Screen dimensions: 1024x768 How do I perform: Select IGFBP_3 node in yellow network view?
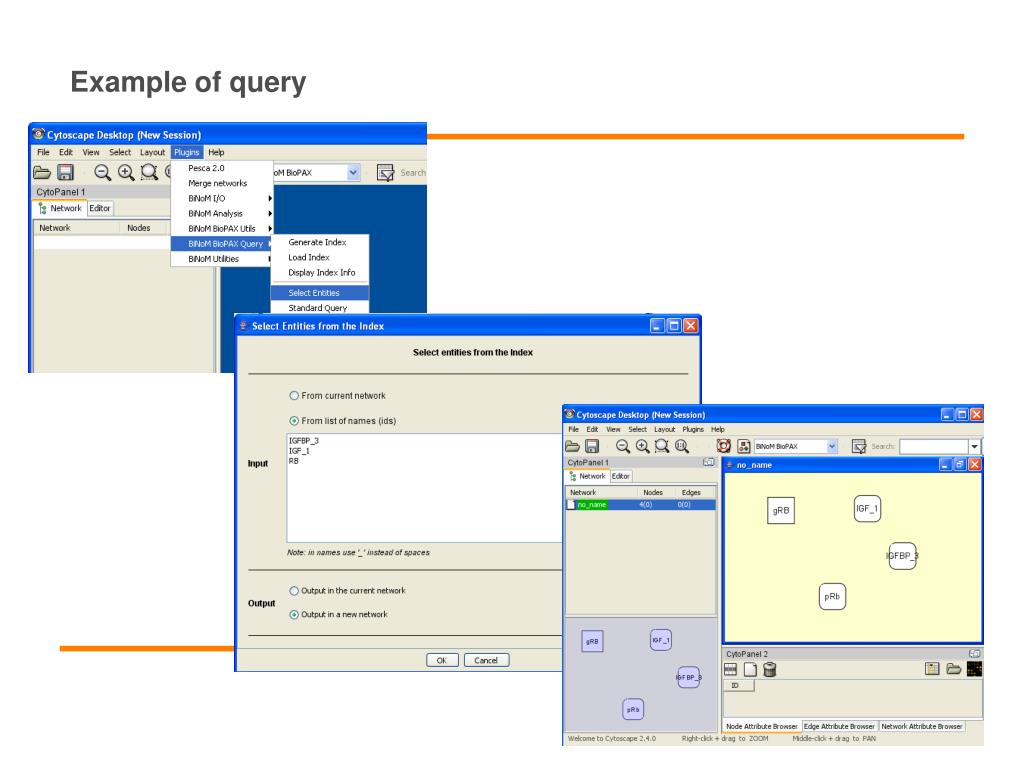click(x=903, y=556)
